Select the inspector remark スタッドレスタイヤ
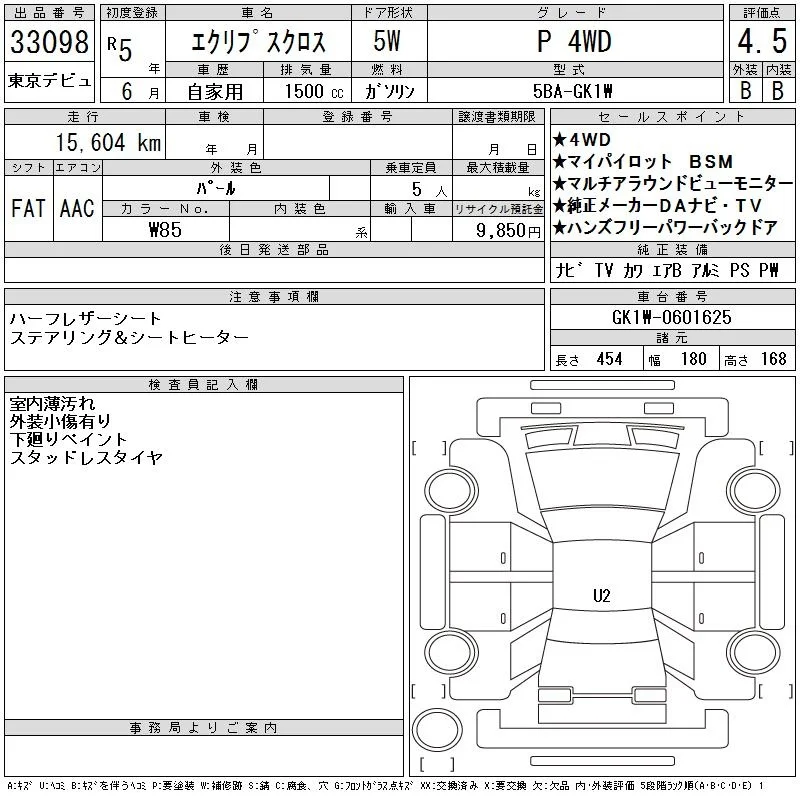Viewport: 800px width, 800px height. pyautogui.click(x=86, y=457)
